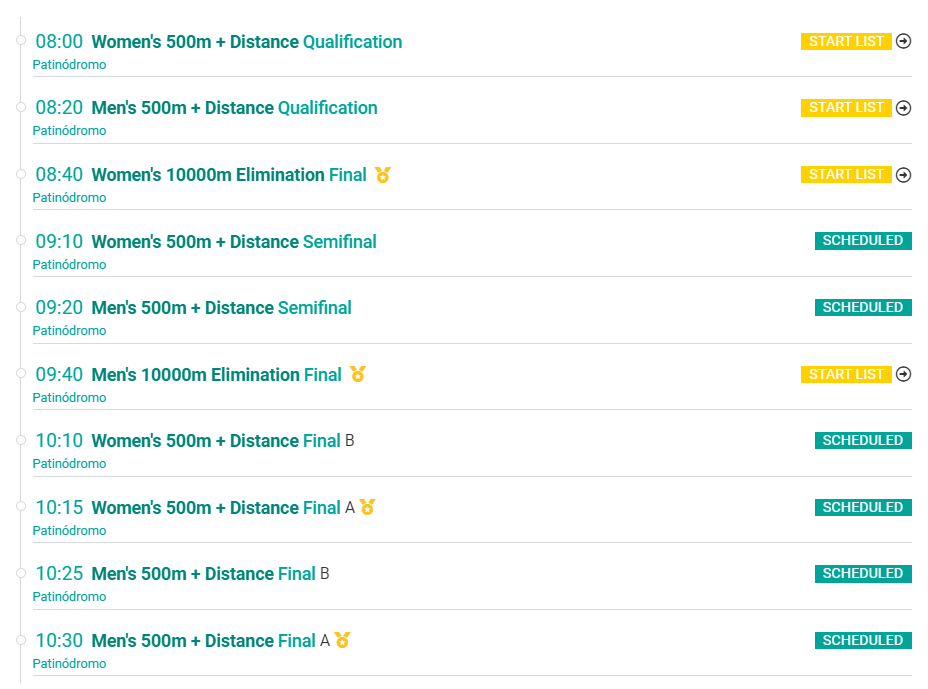Click medal icon beside Men's 10000m Elimination Final
Screen dimensions: 928x689
point(357,374)
